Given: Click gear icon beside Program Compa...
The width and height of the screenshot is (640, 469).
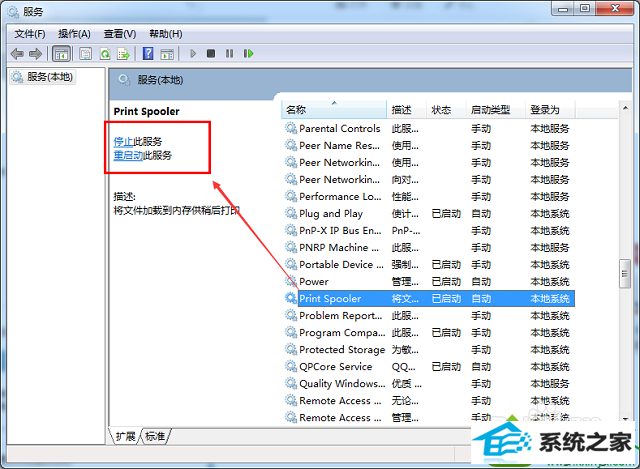Looking at the screenshot, I should 291,332.
